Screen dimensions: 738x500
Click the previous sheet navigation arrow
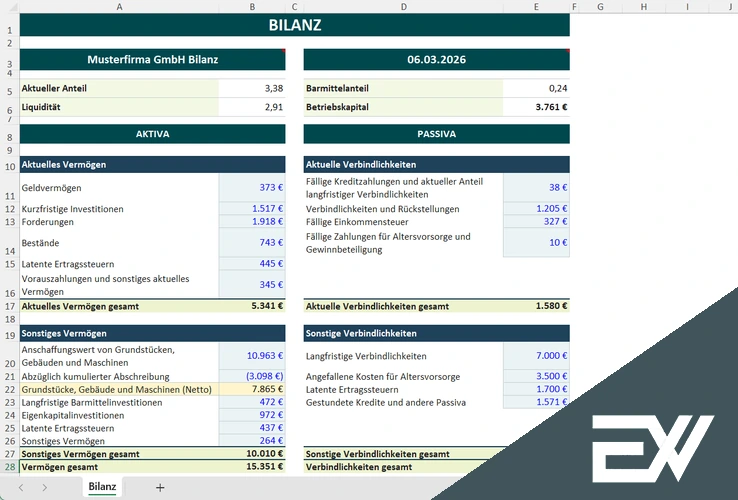[x=19, y=487]
